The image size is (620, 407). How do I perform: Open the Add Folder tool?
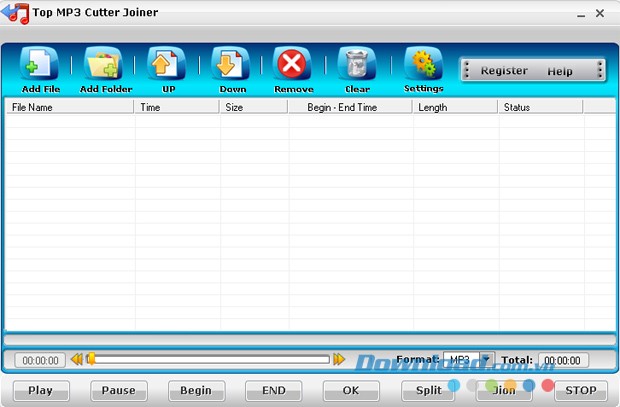click(x=104, y=65)
